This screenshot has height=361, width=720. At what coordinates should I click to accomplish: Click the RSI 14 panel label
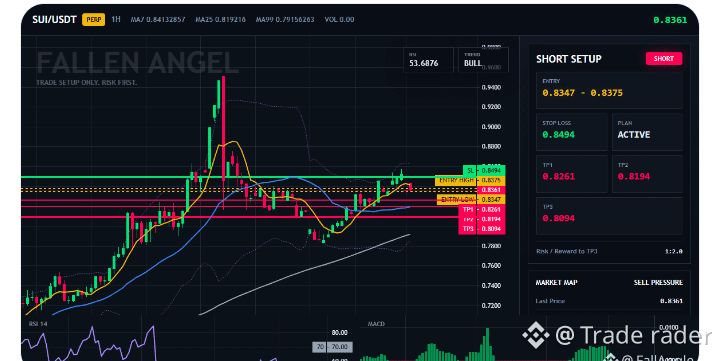38,324
